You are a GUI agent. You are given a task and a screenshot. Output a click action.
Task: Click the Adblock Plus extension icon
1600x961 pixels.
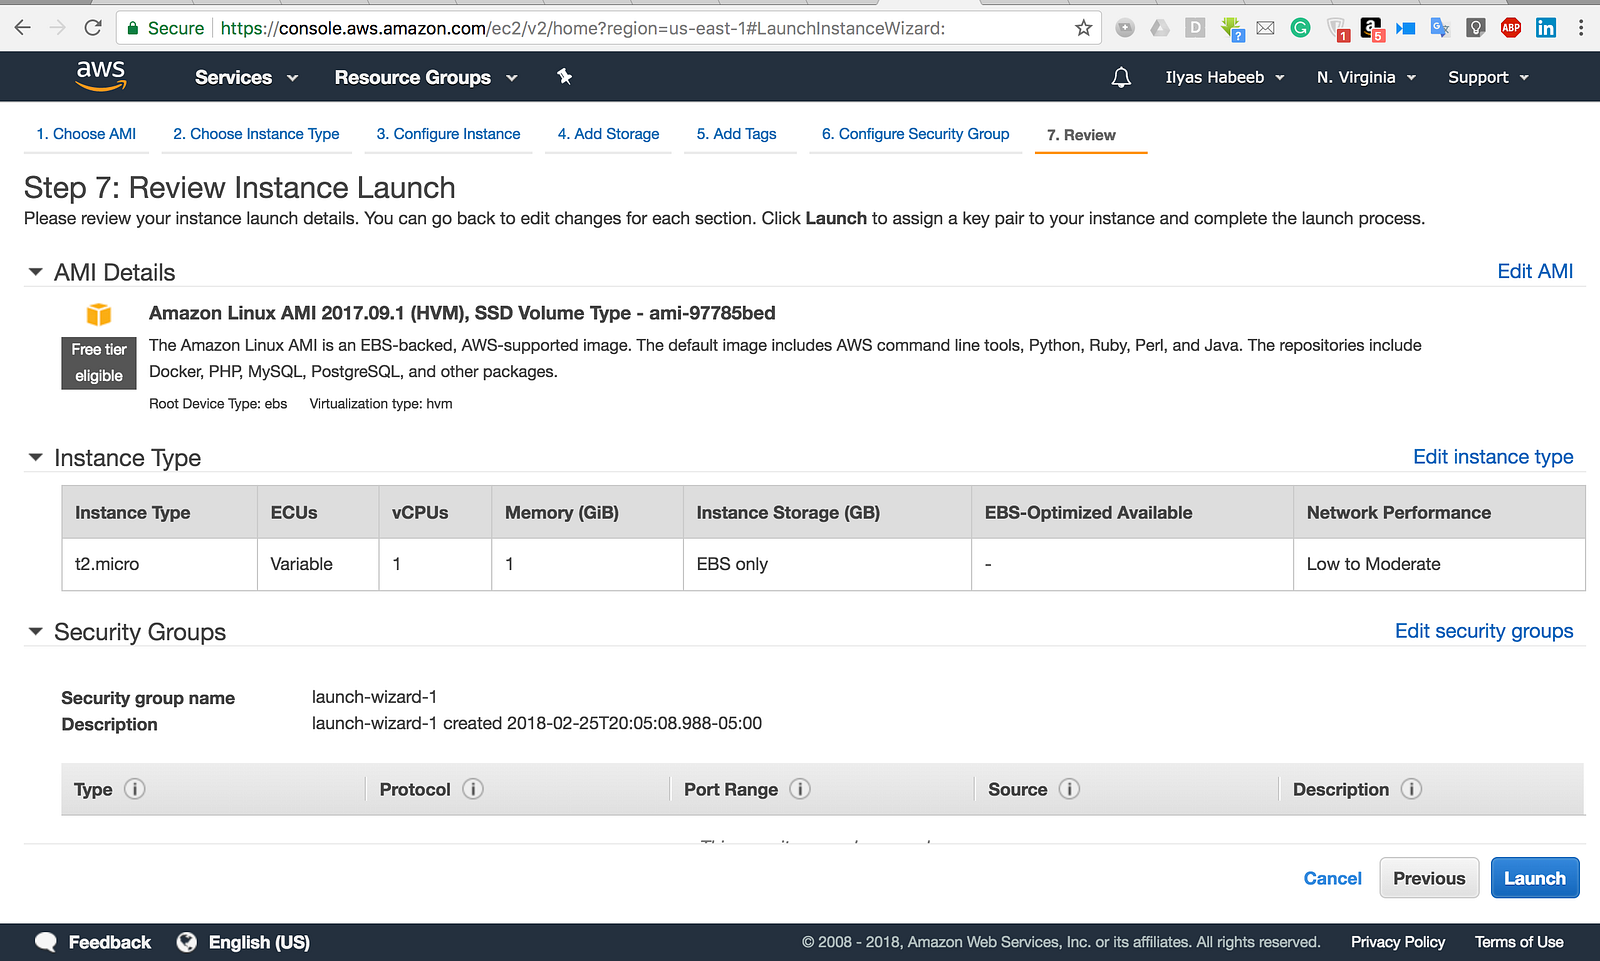click(x=1511, y=28)
